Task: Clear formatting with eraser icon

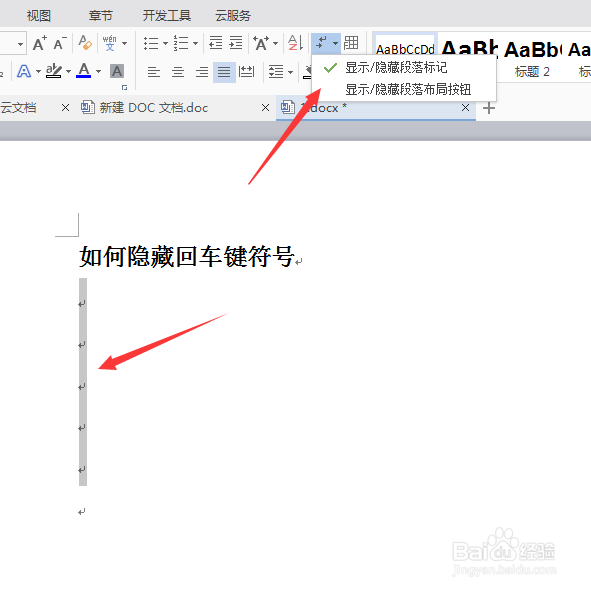Action: click(x=85, y=43)
